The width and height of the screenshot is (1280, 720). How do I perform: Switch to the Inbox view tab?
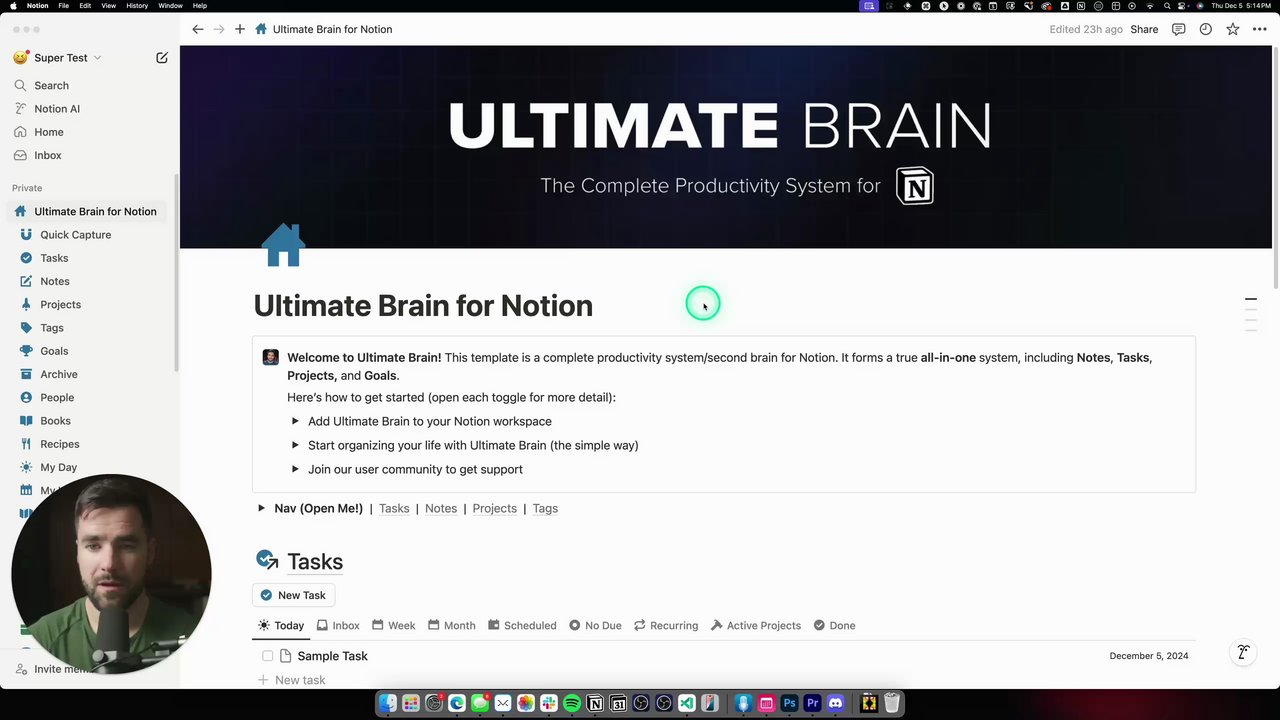(x=338, y=625)
